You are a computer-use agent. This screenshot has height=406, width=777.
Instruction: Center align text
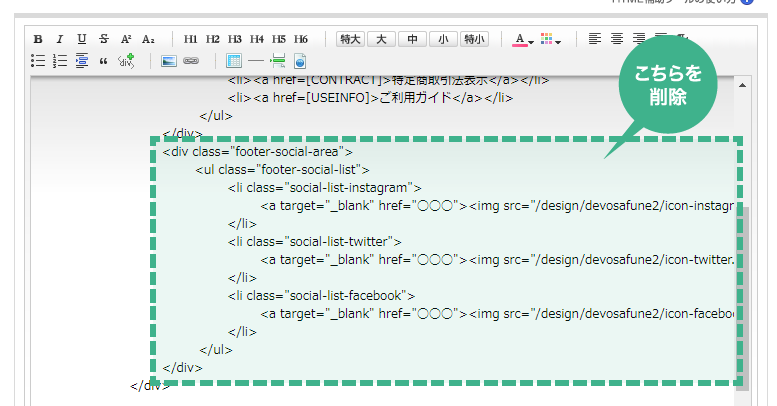tap(617, 39)
